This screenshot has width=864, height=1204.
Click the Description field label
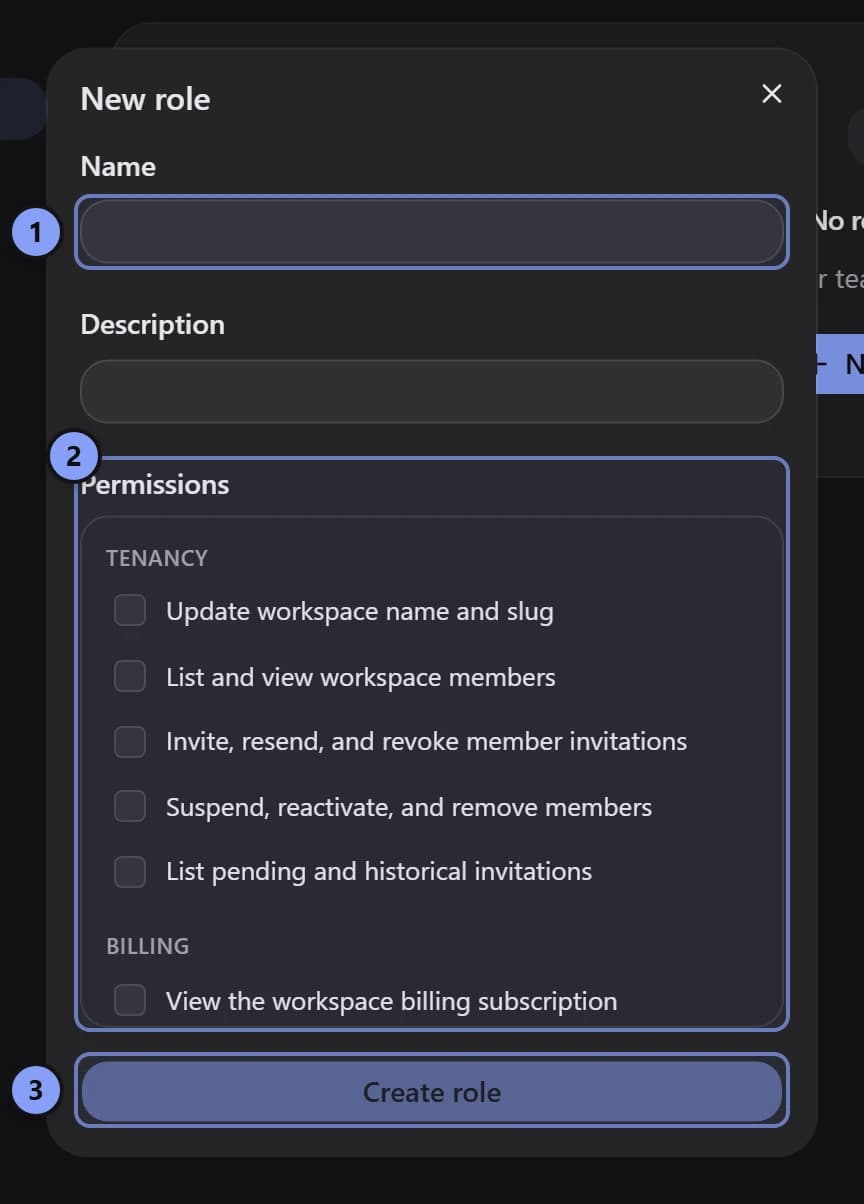[152, 325]
